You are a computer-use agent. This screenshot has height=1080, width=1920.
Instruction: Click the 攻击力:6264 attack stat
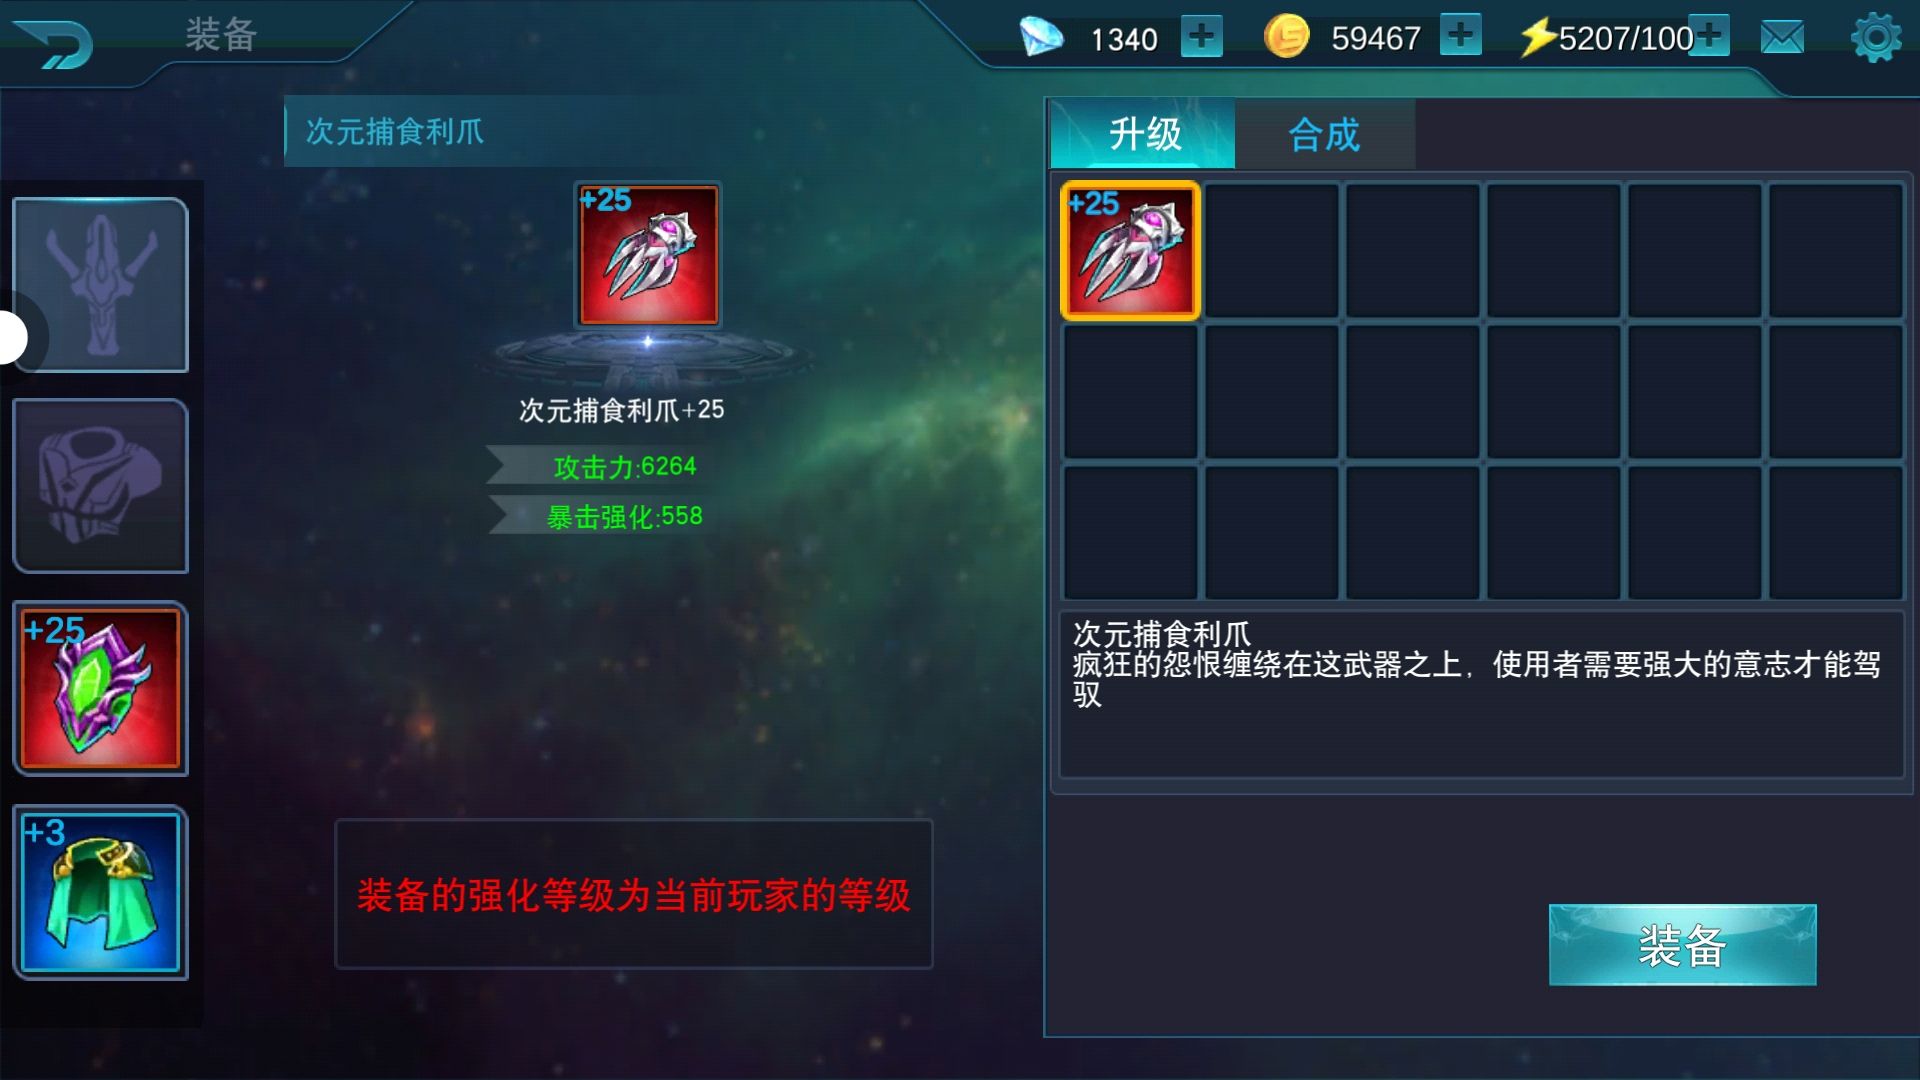click(624, 467)
